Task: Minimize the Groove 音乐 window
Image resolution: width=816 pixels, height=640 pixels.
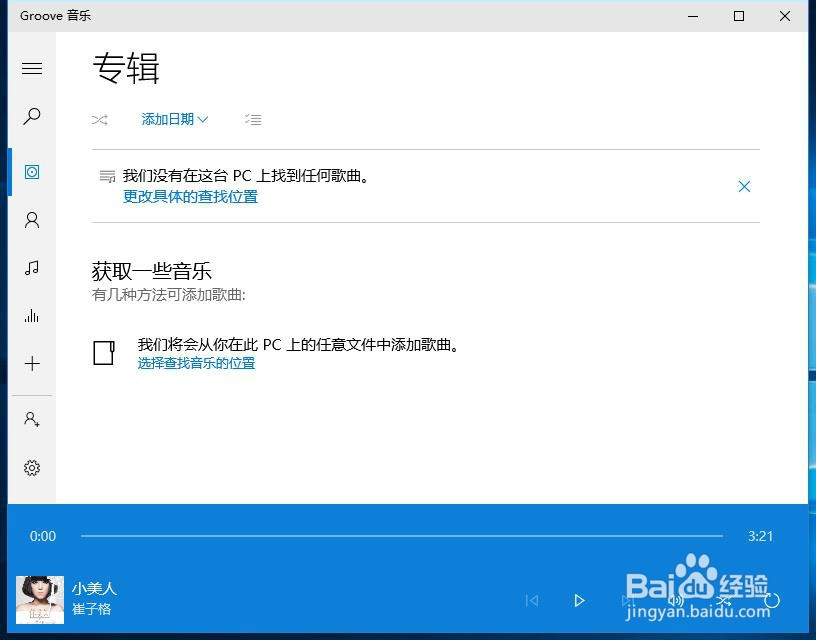Action: tap(693, 16)
